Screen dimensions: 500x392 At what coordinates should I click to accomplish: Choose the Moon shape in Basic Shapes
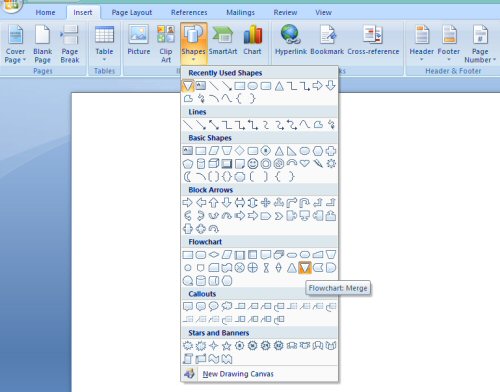click(188, 177)
